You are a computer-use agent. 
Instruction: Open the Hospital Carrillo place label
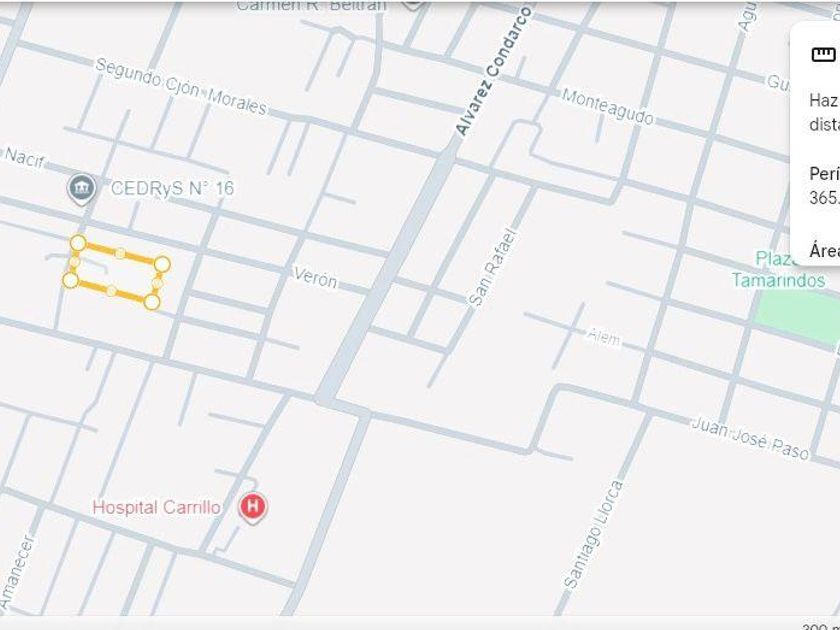click(x=156, y=508)
